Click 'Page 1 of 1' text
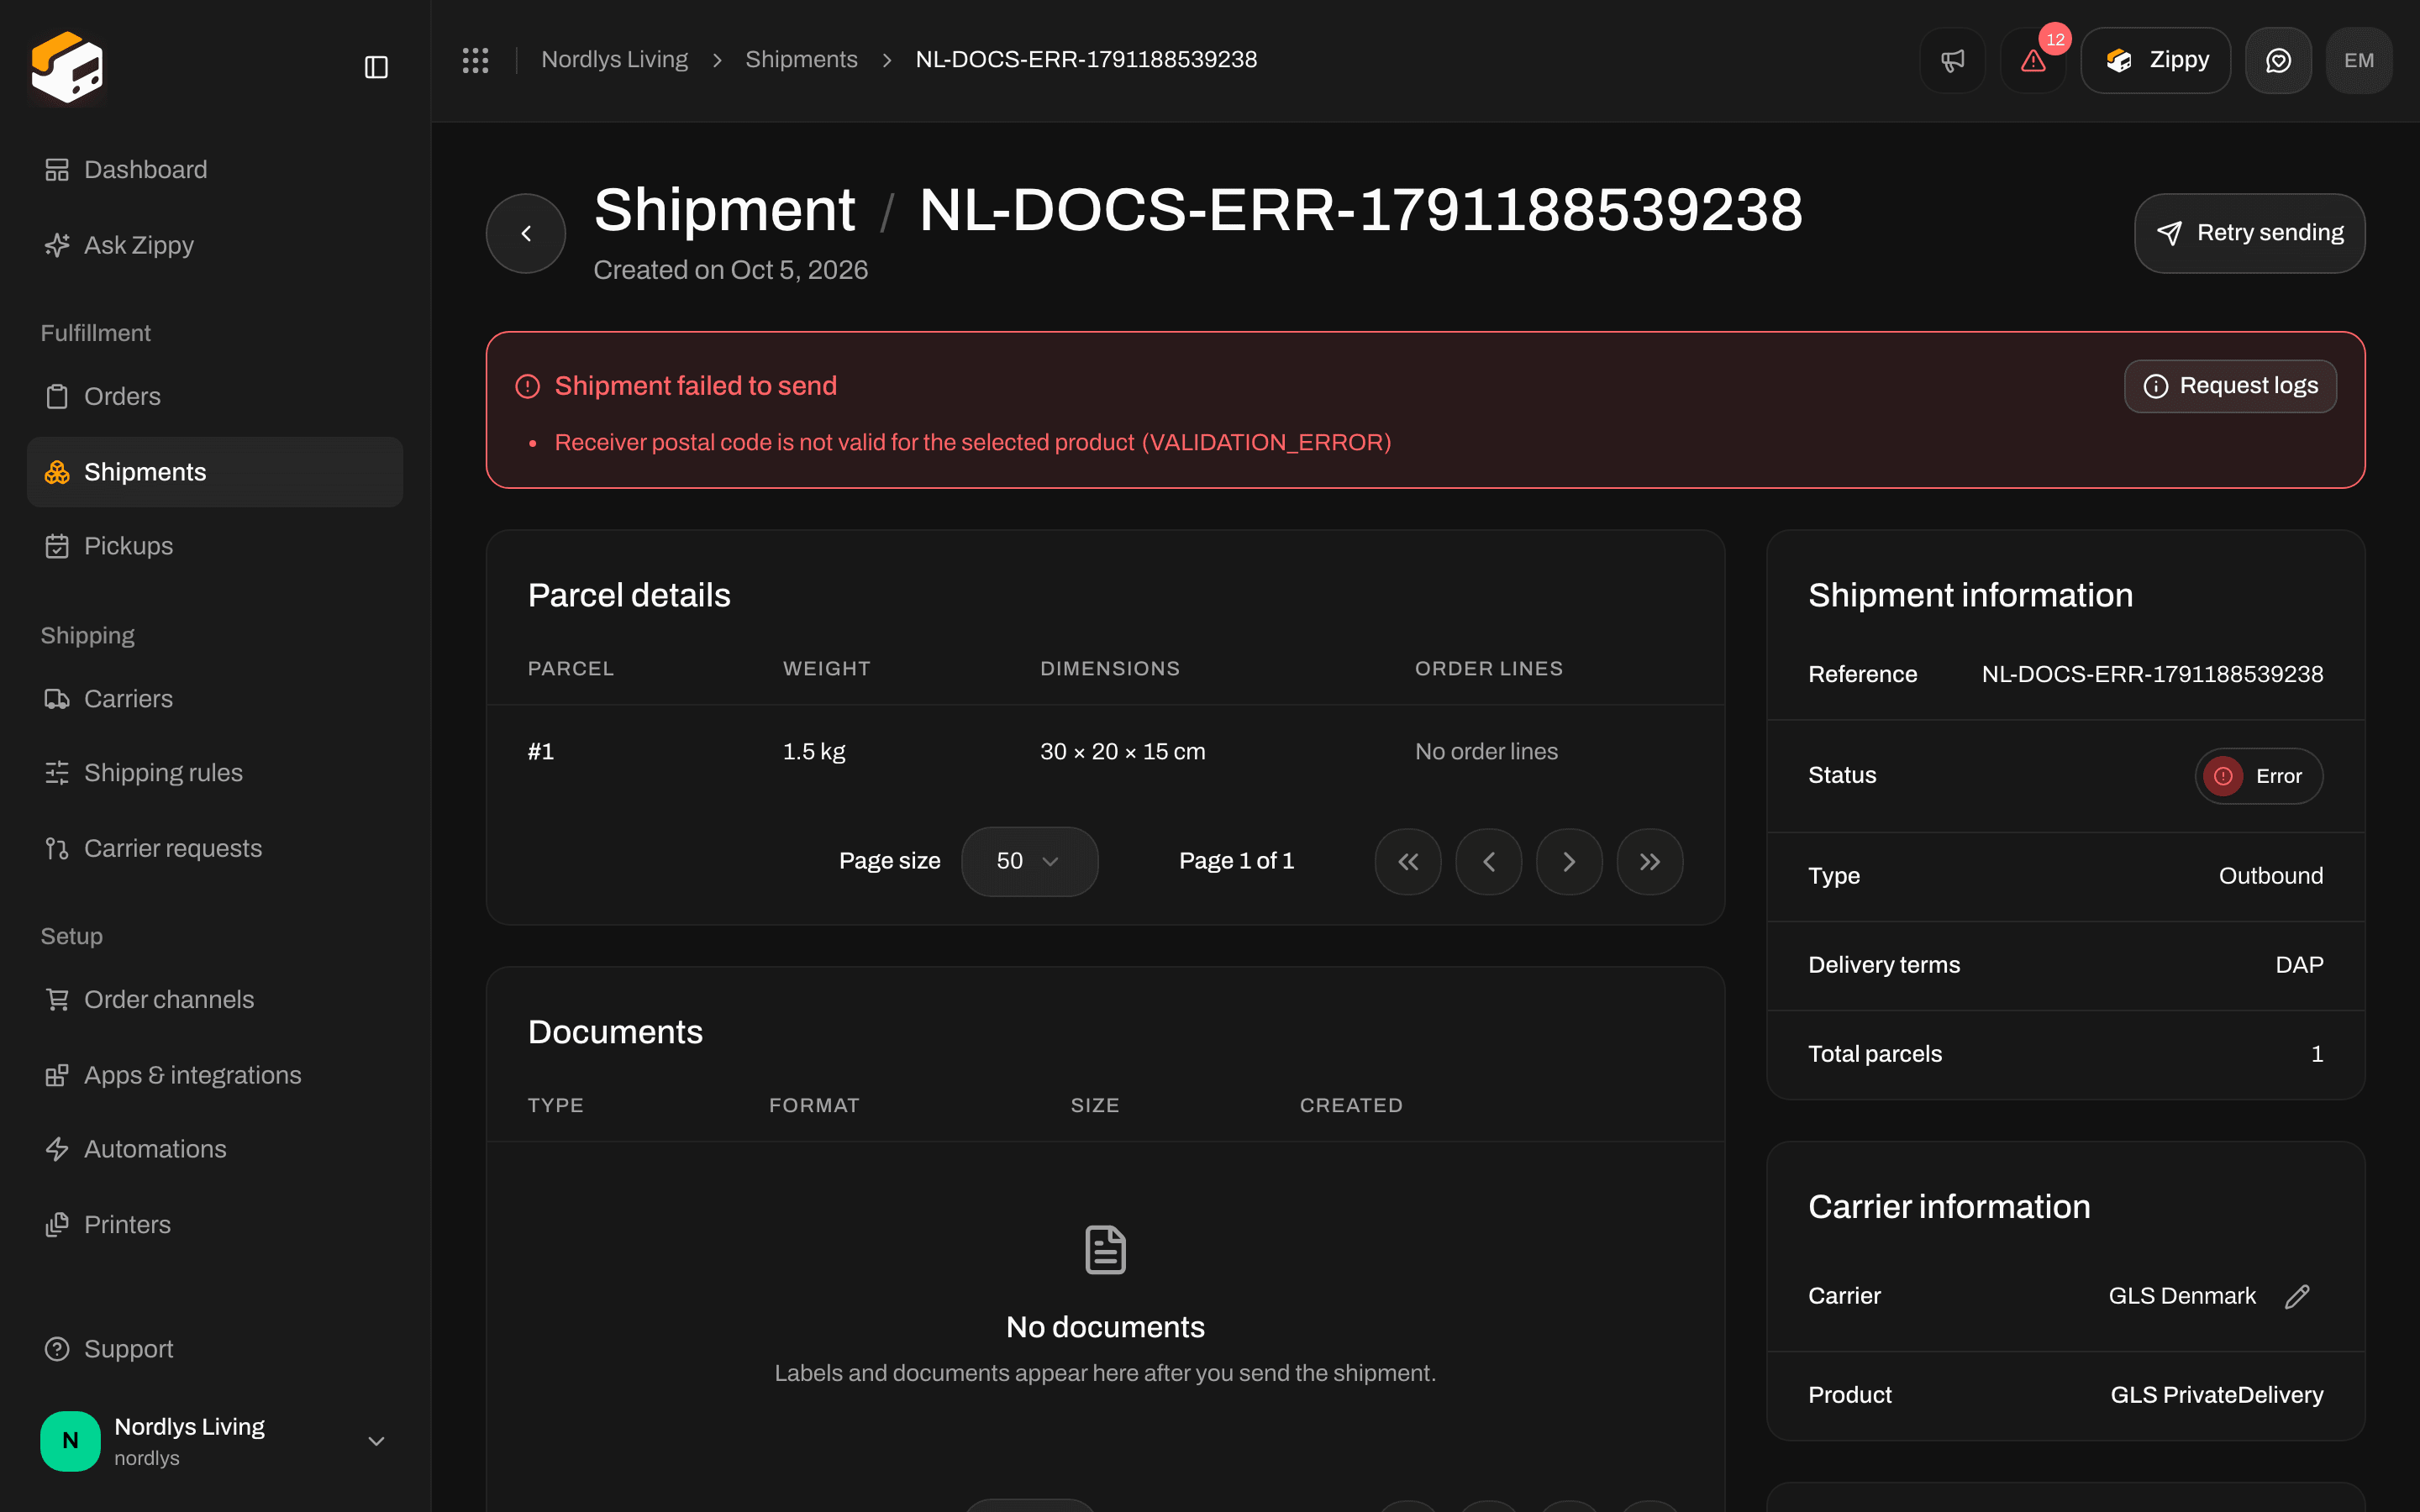Screen dimensions: 2420x1512 coord(1236,861)
